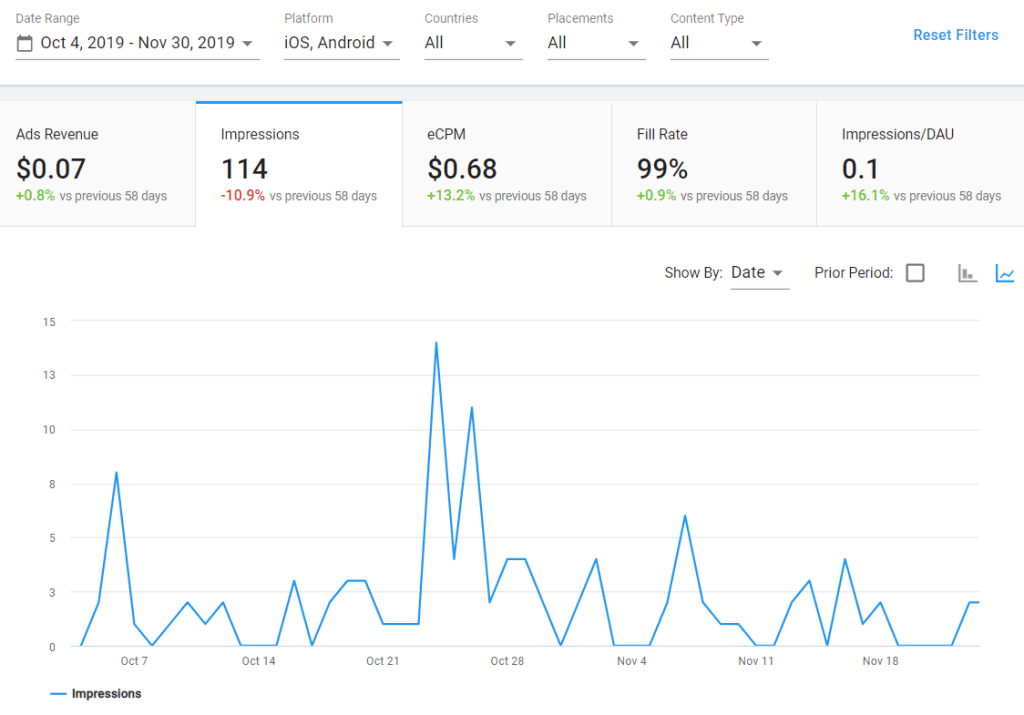Switch to bar chart view icon
This screenshot has width=1024, height=715.
click(967, 273)
